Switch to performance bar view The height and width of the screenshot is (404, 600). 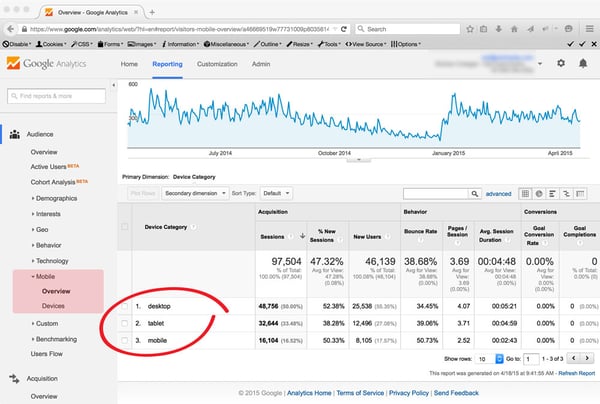pos(552,194)
